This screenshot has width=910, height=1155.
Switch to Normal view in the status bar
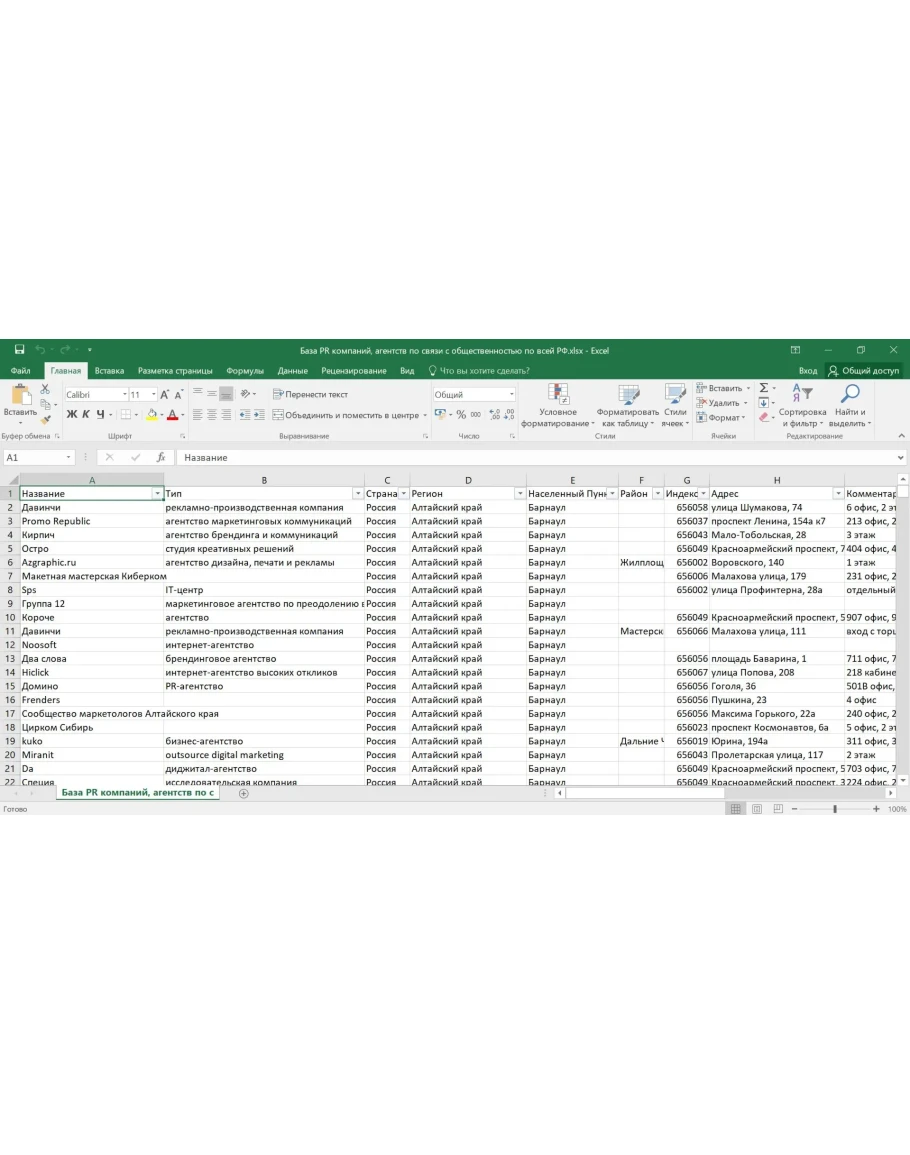[735, 809]
